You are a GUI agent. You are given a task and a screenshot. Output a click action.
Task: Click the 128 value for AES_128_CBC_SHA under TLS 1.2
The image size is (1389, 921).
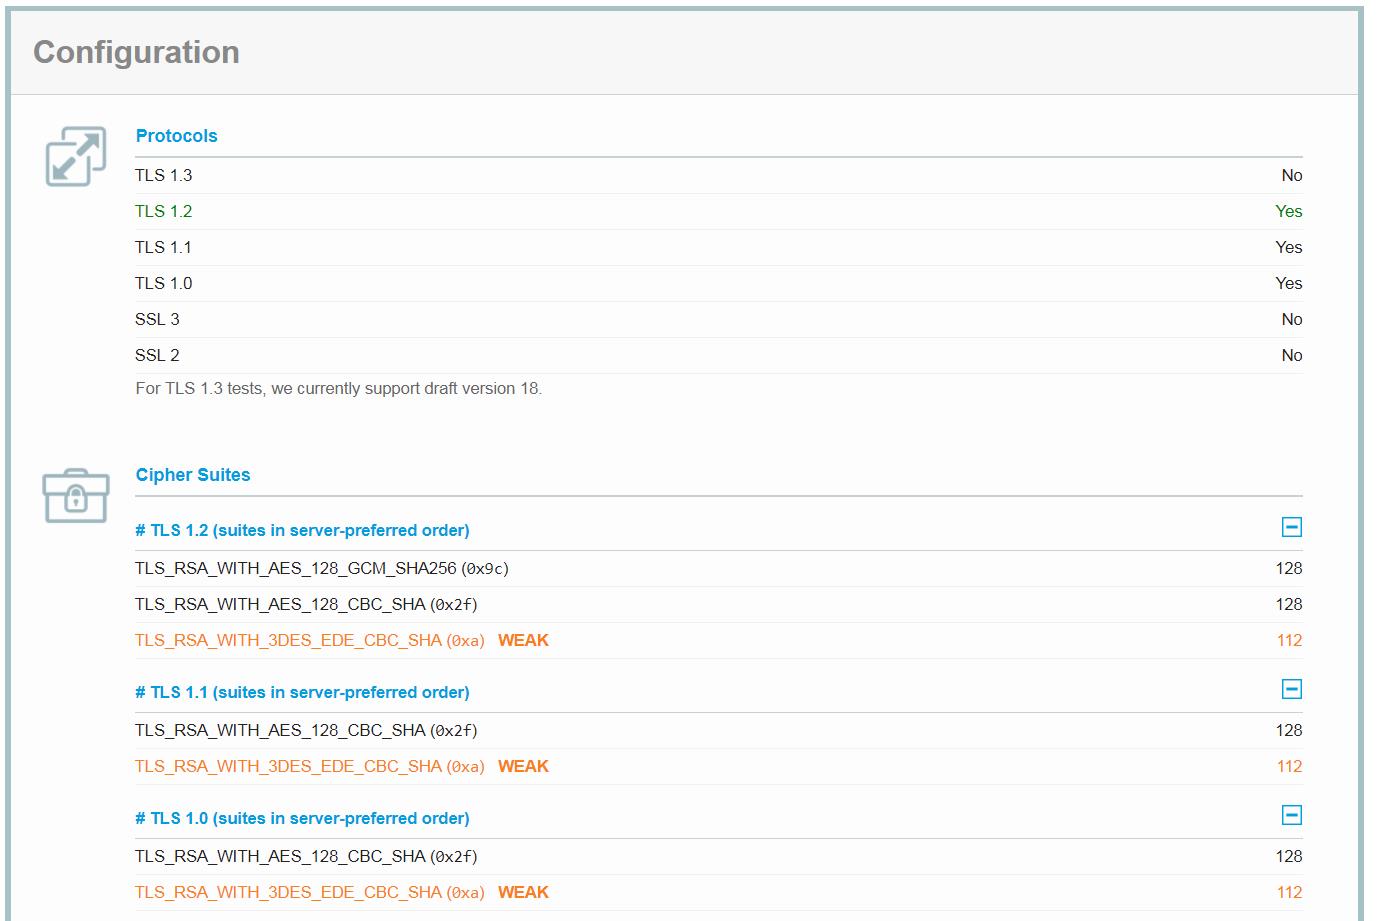[1289, 604]
